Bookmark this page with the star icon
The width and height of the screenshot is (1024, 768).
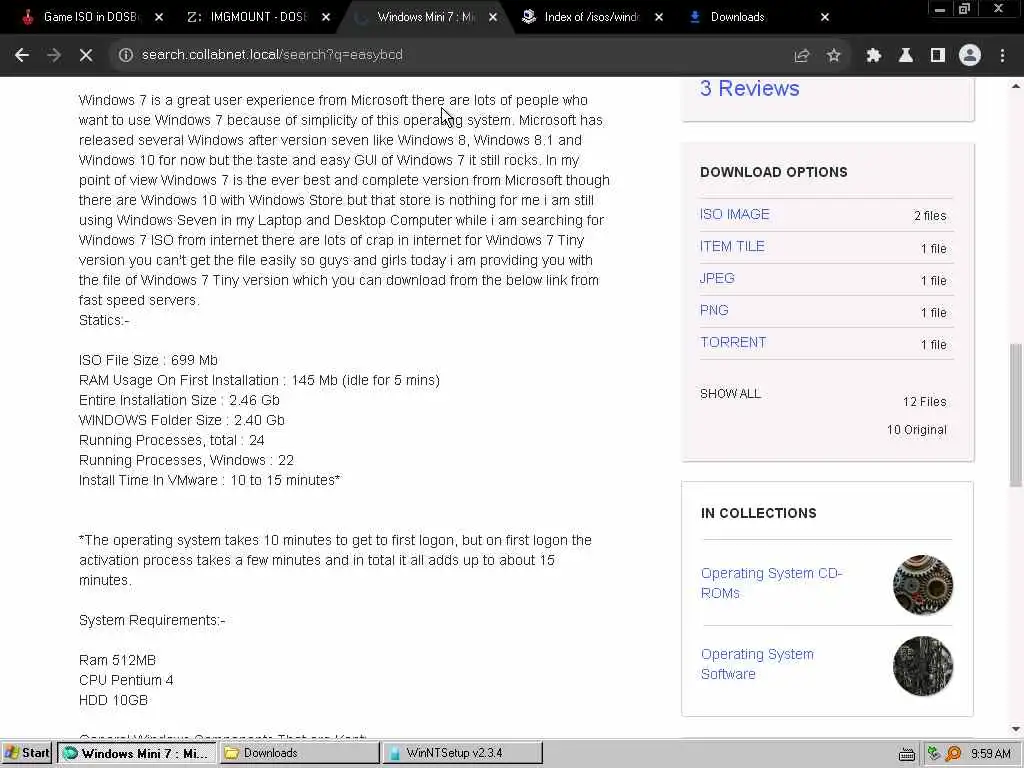(x=833, y=55)
